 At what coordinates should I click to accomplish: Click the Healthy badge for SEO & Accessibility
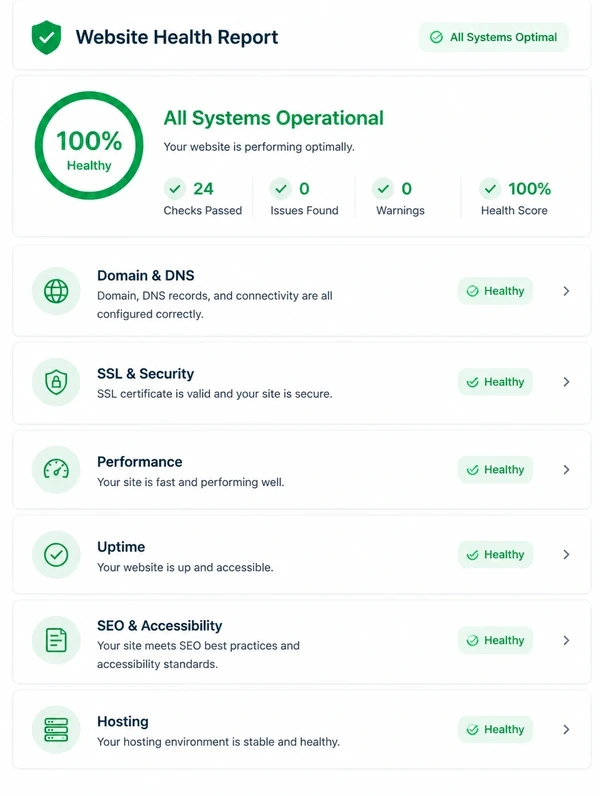(x=495, y=640)
